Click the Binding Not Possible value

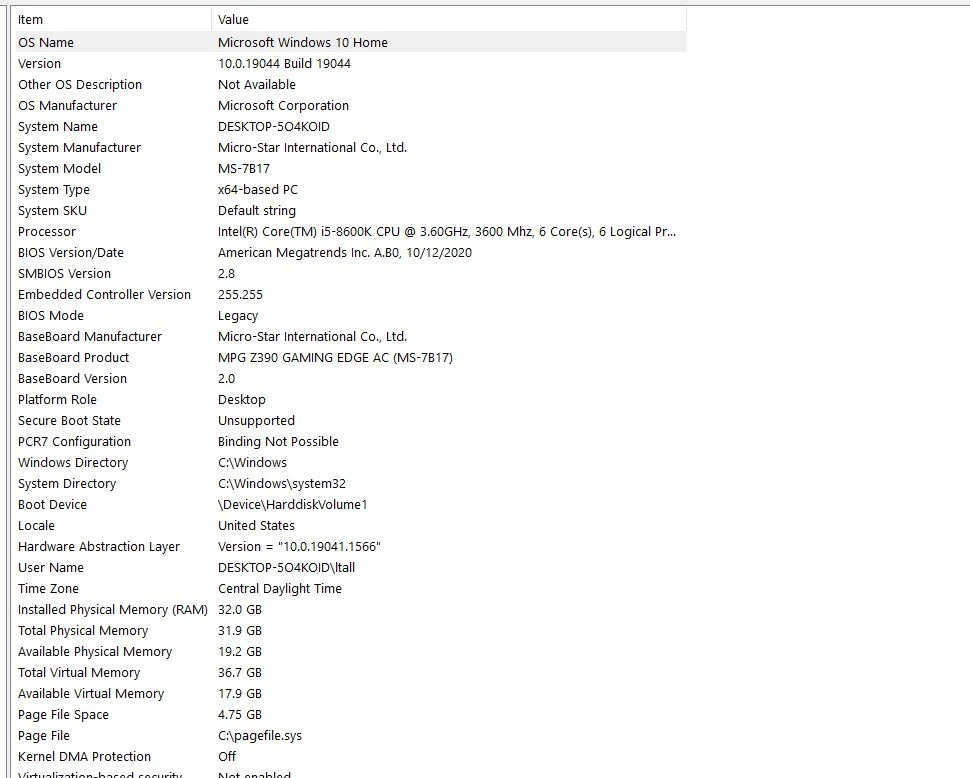[278, 442]
